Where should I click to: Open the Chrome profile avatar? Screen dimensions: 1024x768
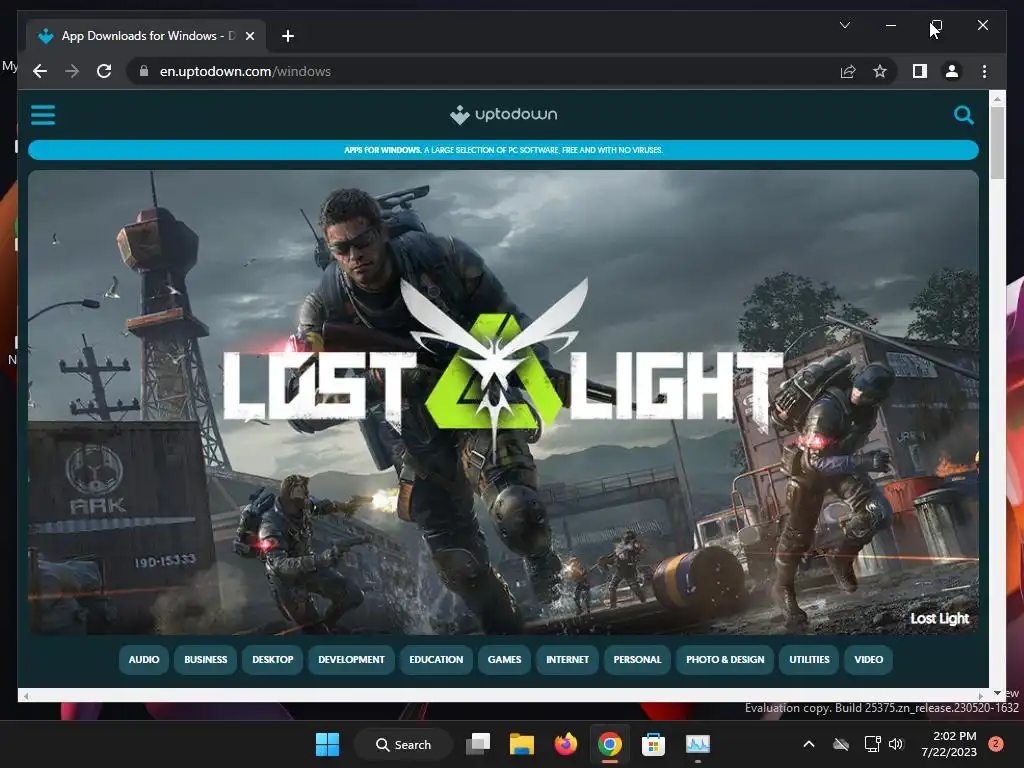tap(952, 71)
